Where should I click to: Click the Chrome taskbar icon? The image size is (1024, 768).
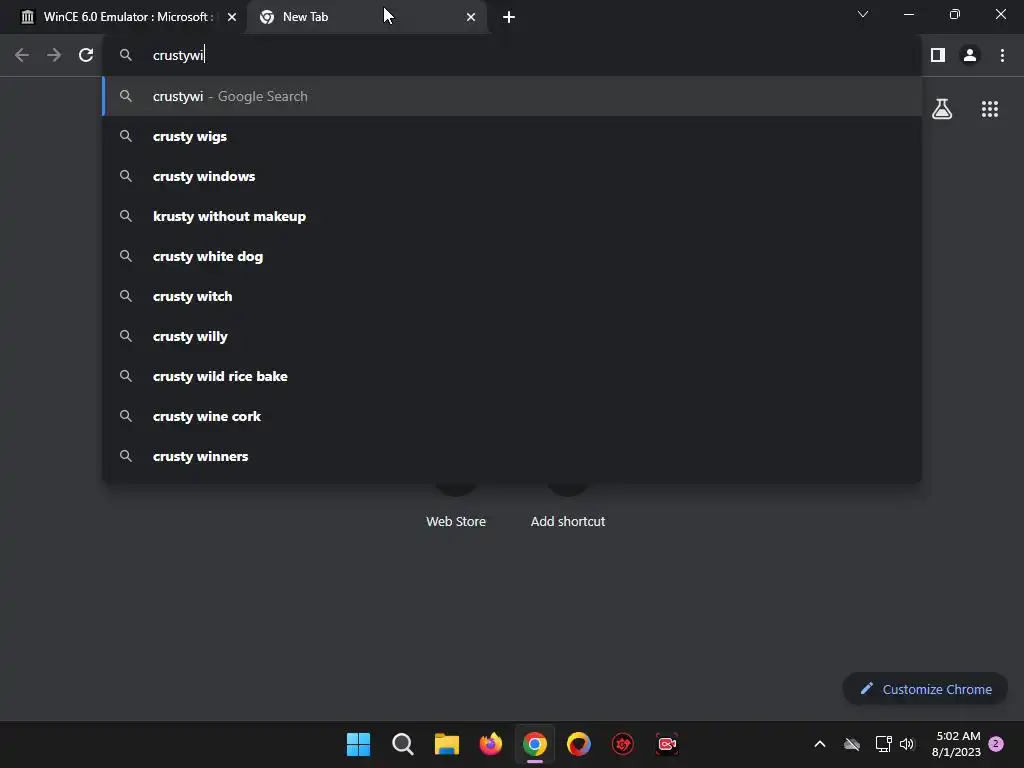(535, 744)
